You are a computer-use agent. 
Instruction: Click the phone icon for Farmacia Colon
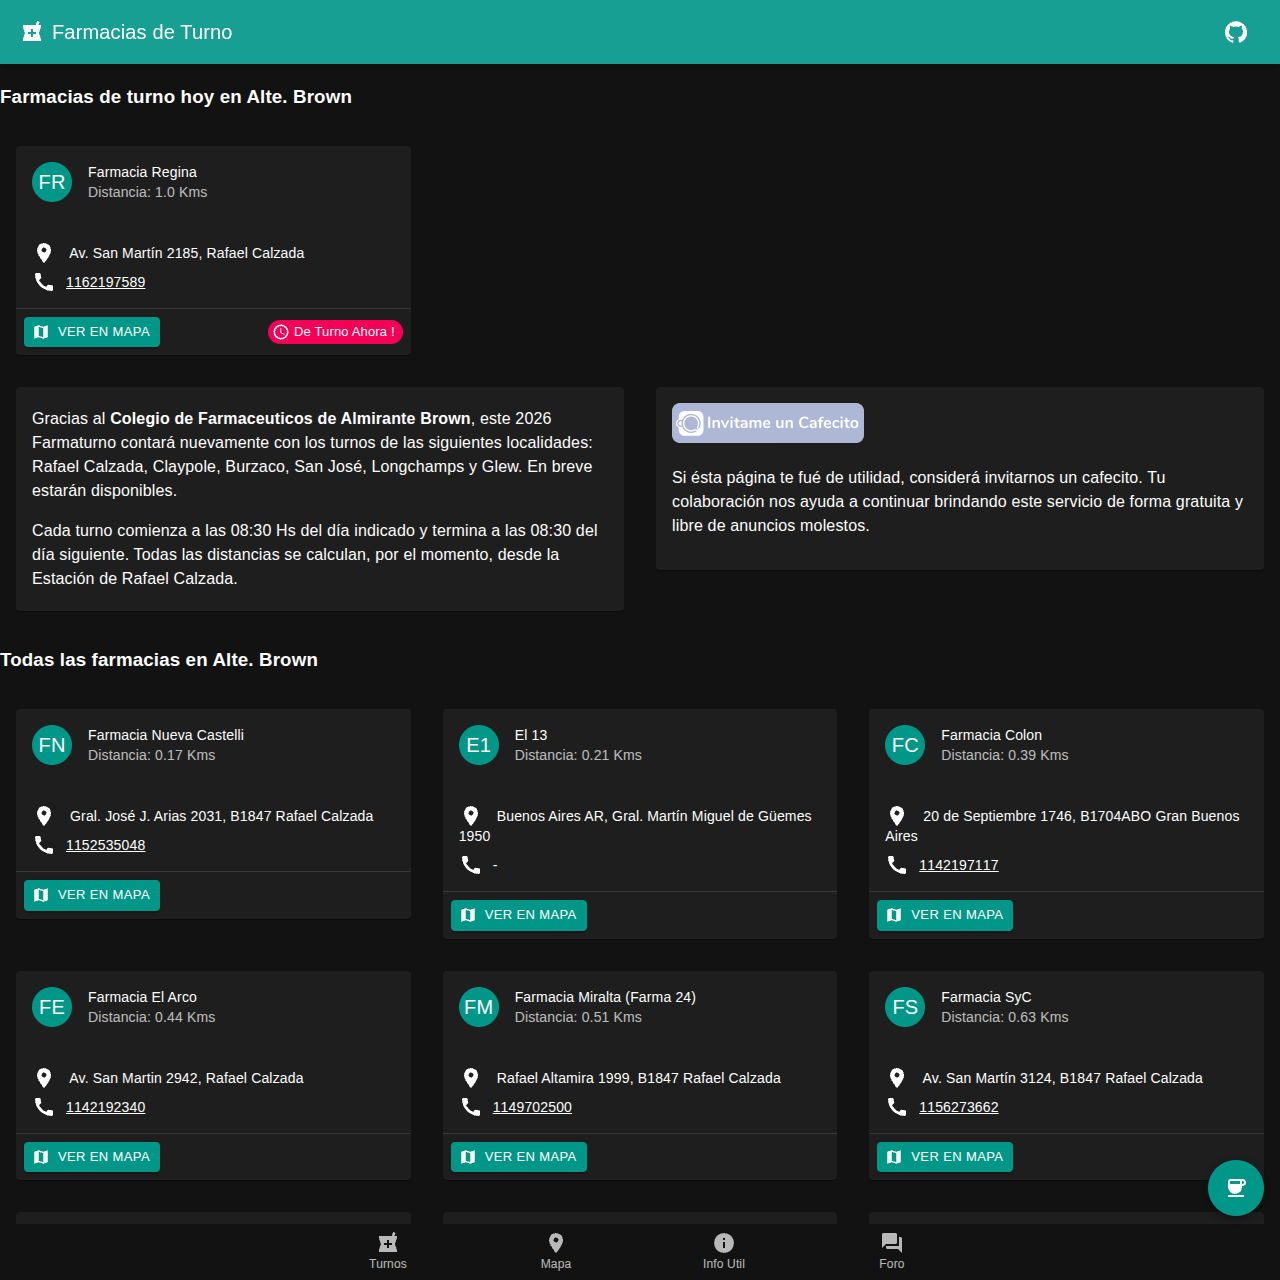897,865
